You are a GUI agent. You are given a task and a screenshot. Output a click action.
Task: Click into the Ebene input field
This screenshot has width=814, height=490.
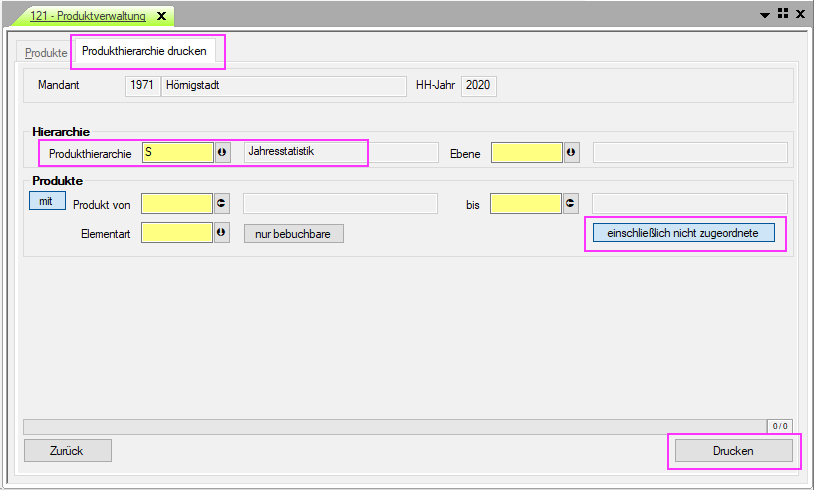point(526,153)
